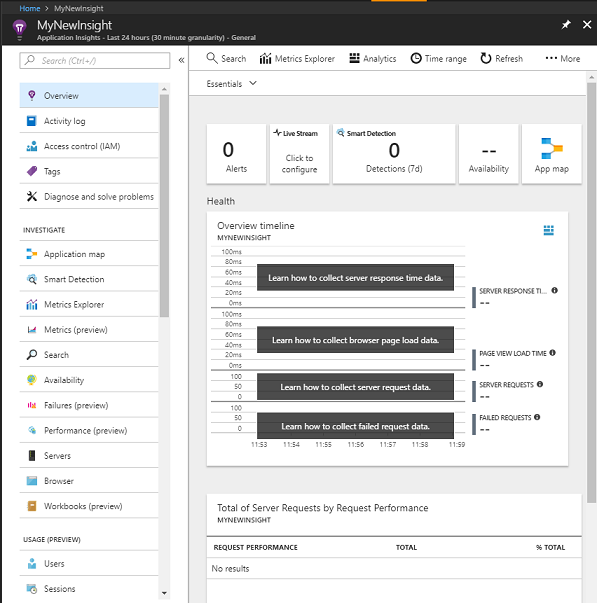Launch Analytics from the toolbar
Image resolution: width=597 pixels, height=603 pixels.
pyautogui.click(x=372, y=58)
